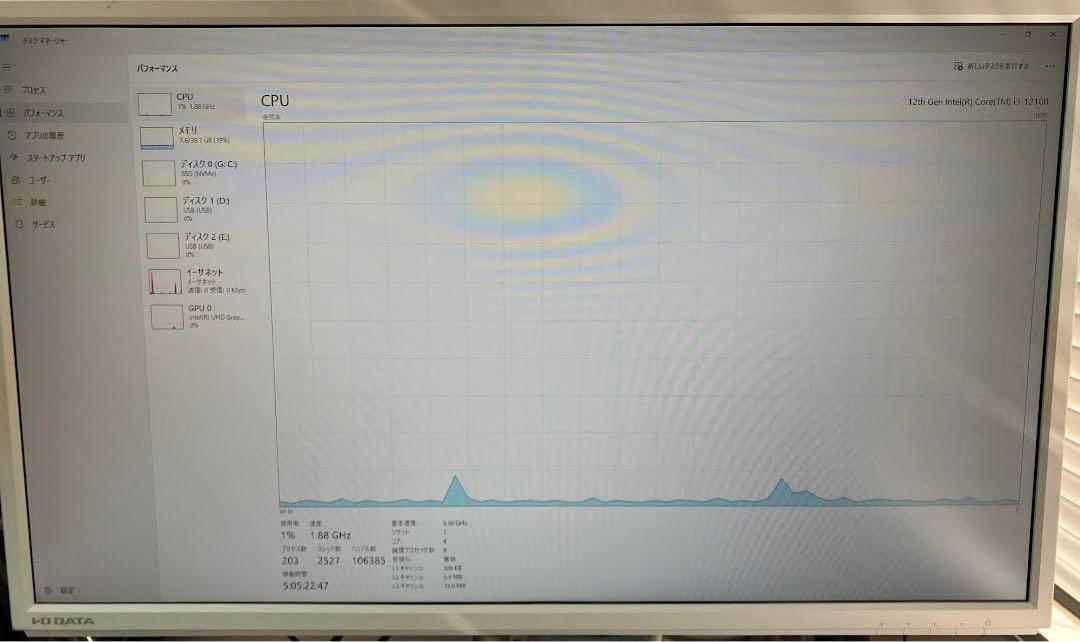This screenshot has width=1080, height=642.
Task: Click the settings gear icon
Action: [x=48, y=590]
